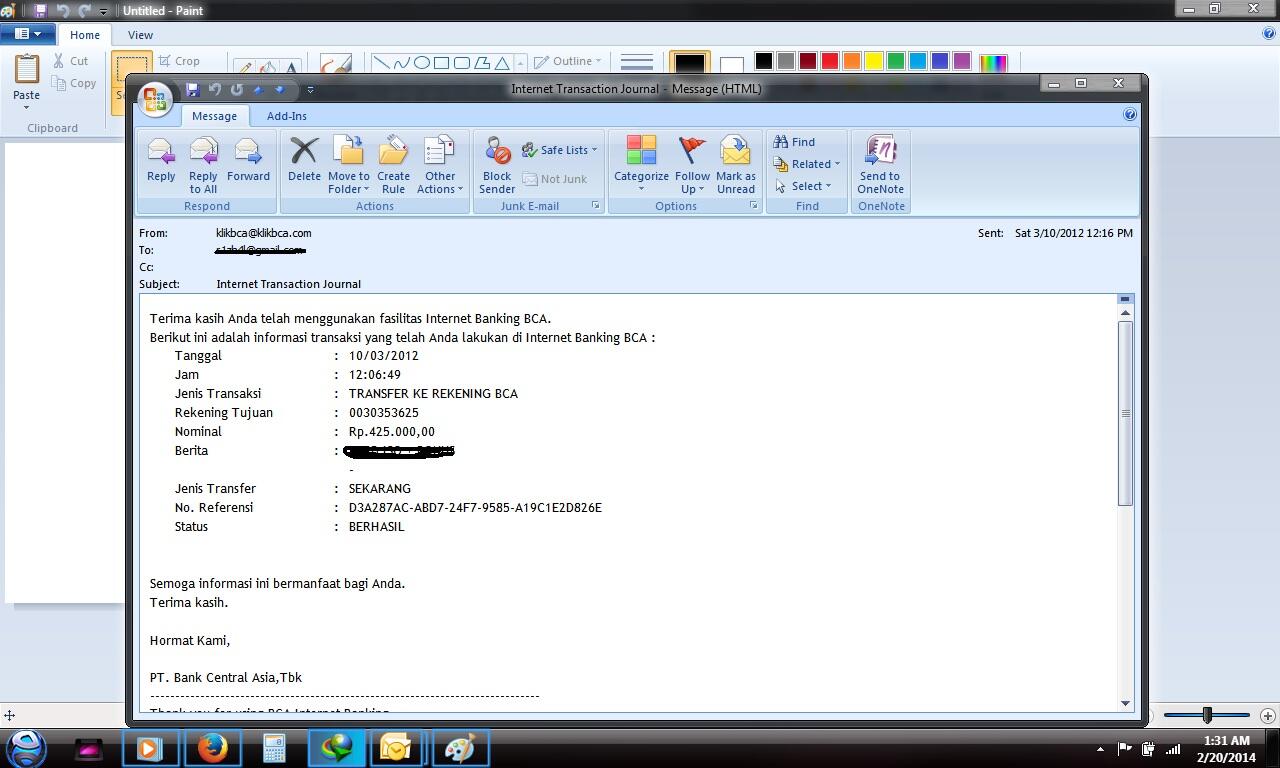This screenshot has width=1280, height=768.
Task: Click Paste in Paint's Clipboard group
Action: pos(26,80)
